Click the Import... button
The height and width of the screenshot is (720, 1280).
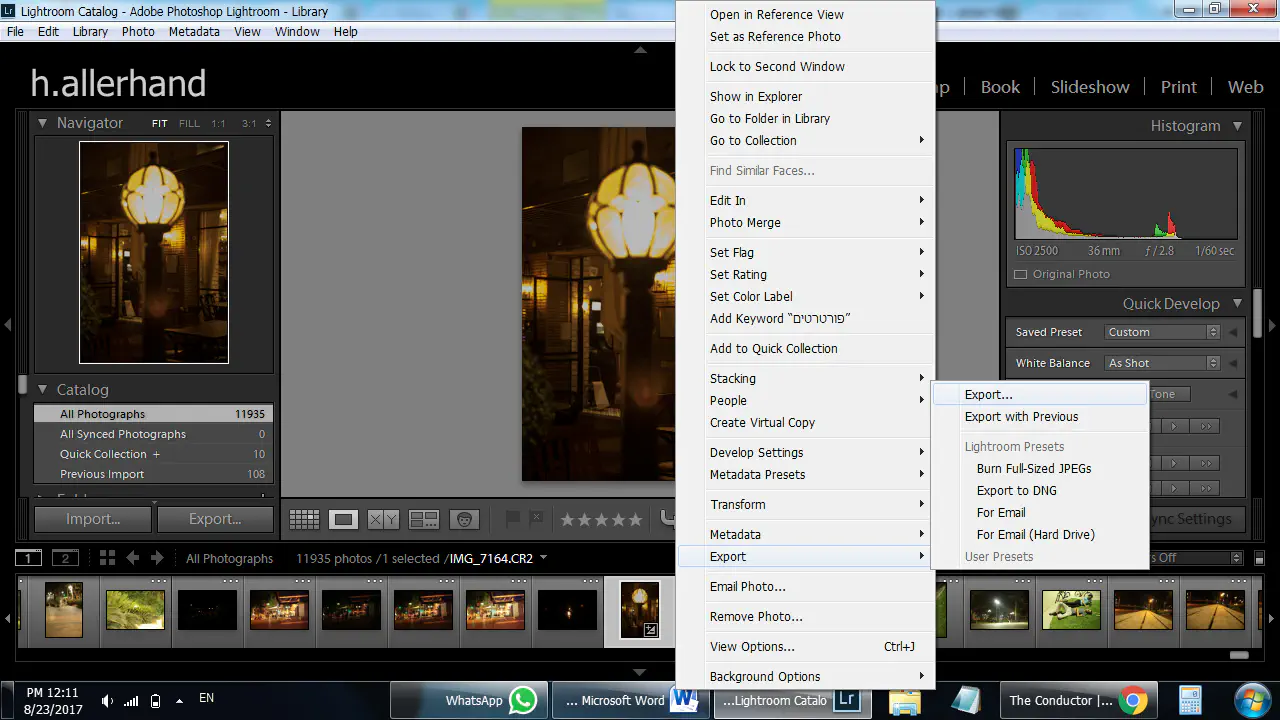93,519
